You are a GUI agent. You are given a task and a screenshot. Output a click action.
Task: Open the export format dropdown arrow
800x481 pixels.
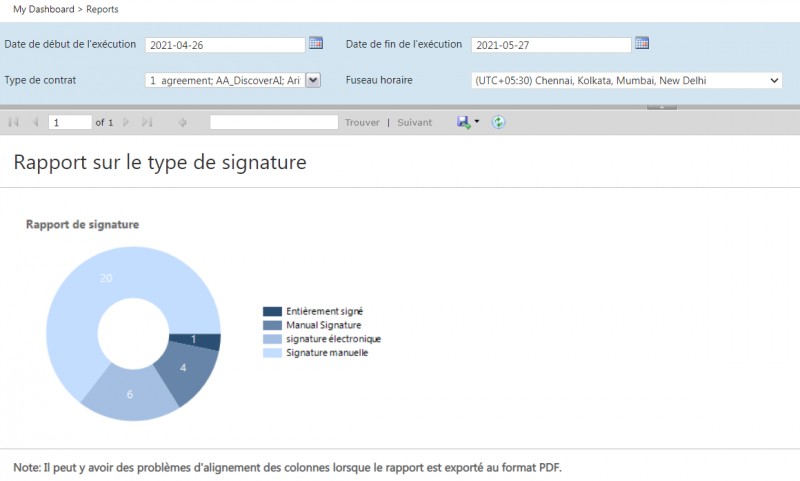point(477,122)
